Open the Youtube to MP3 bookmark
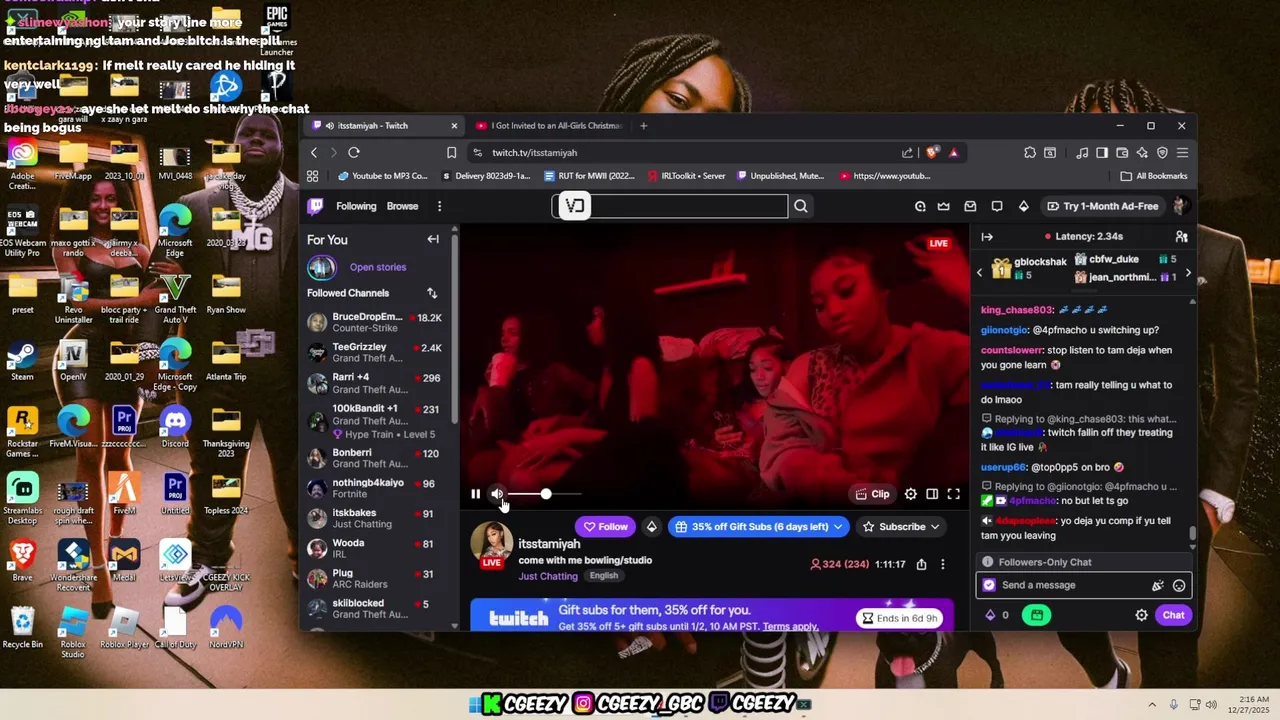Screen dimensions: 1280x720 (x=383, y=176)
